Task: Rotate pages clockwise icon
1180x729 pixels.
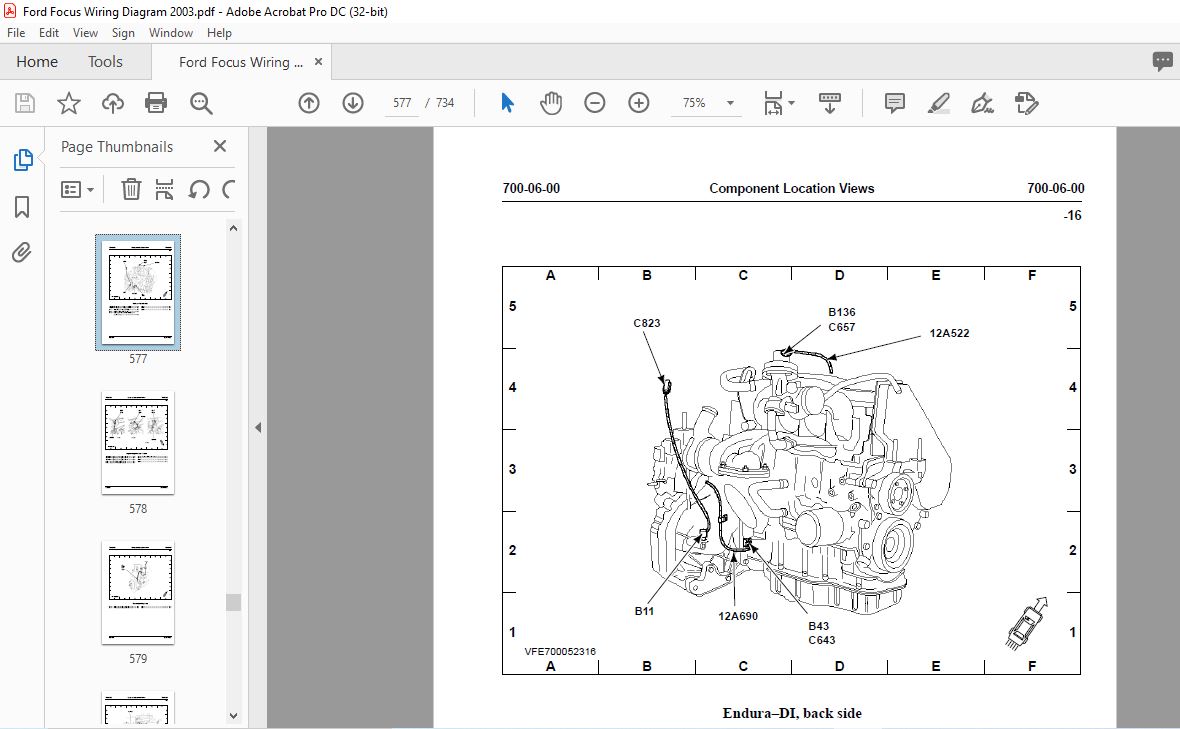Action: [x=229, y=190]
